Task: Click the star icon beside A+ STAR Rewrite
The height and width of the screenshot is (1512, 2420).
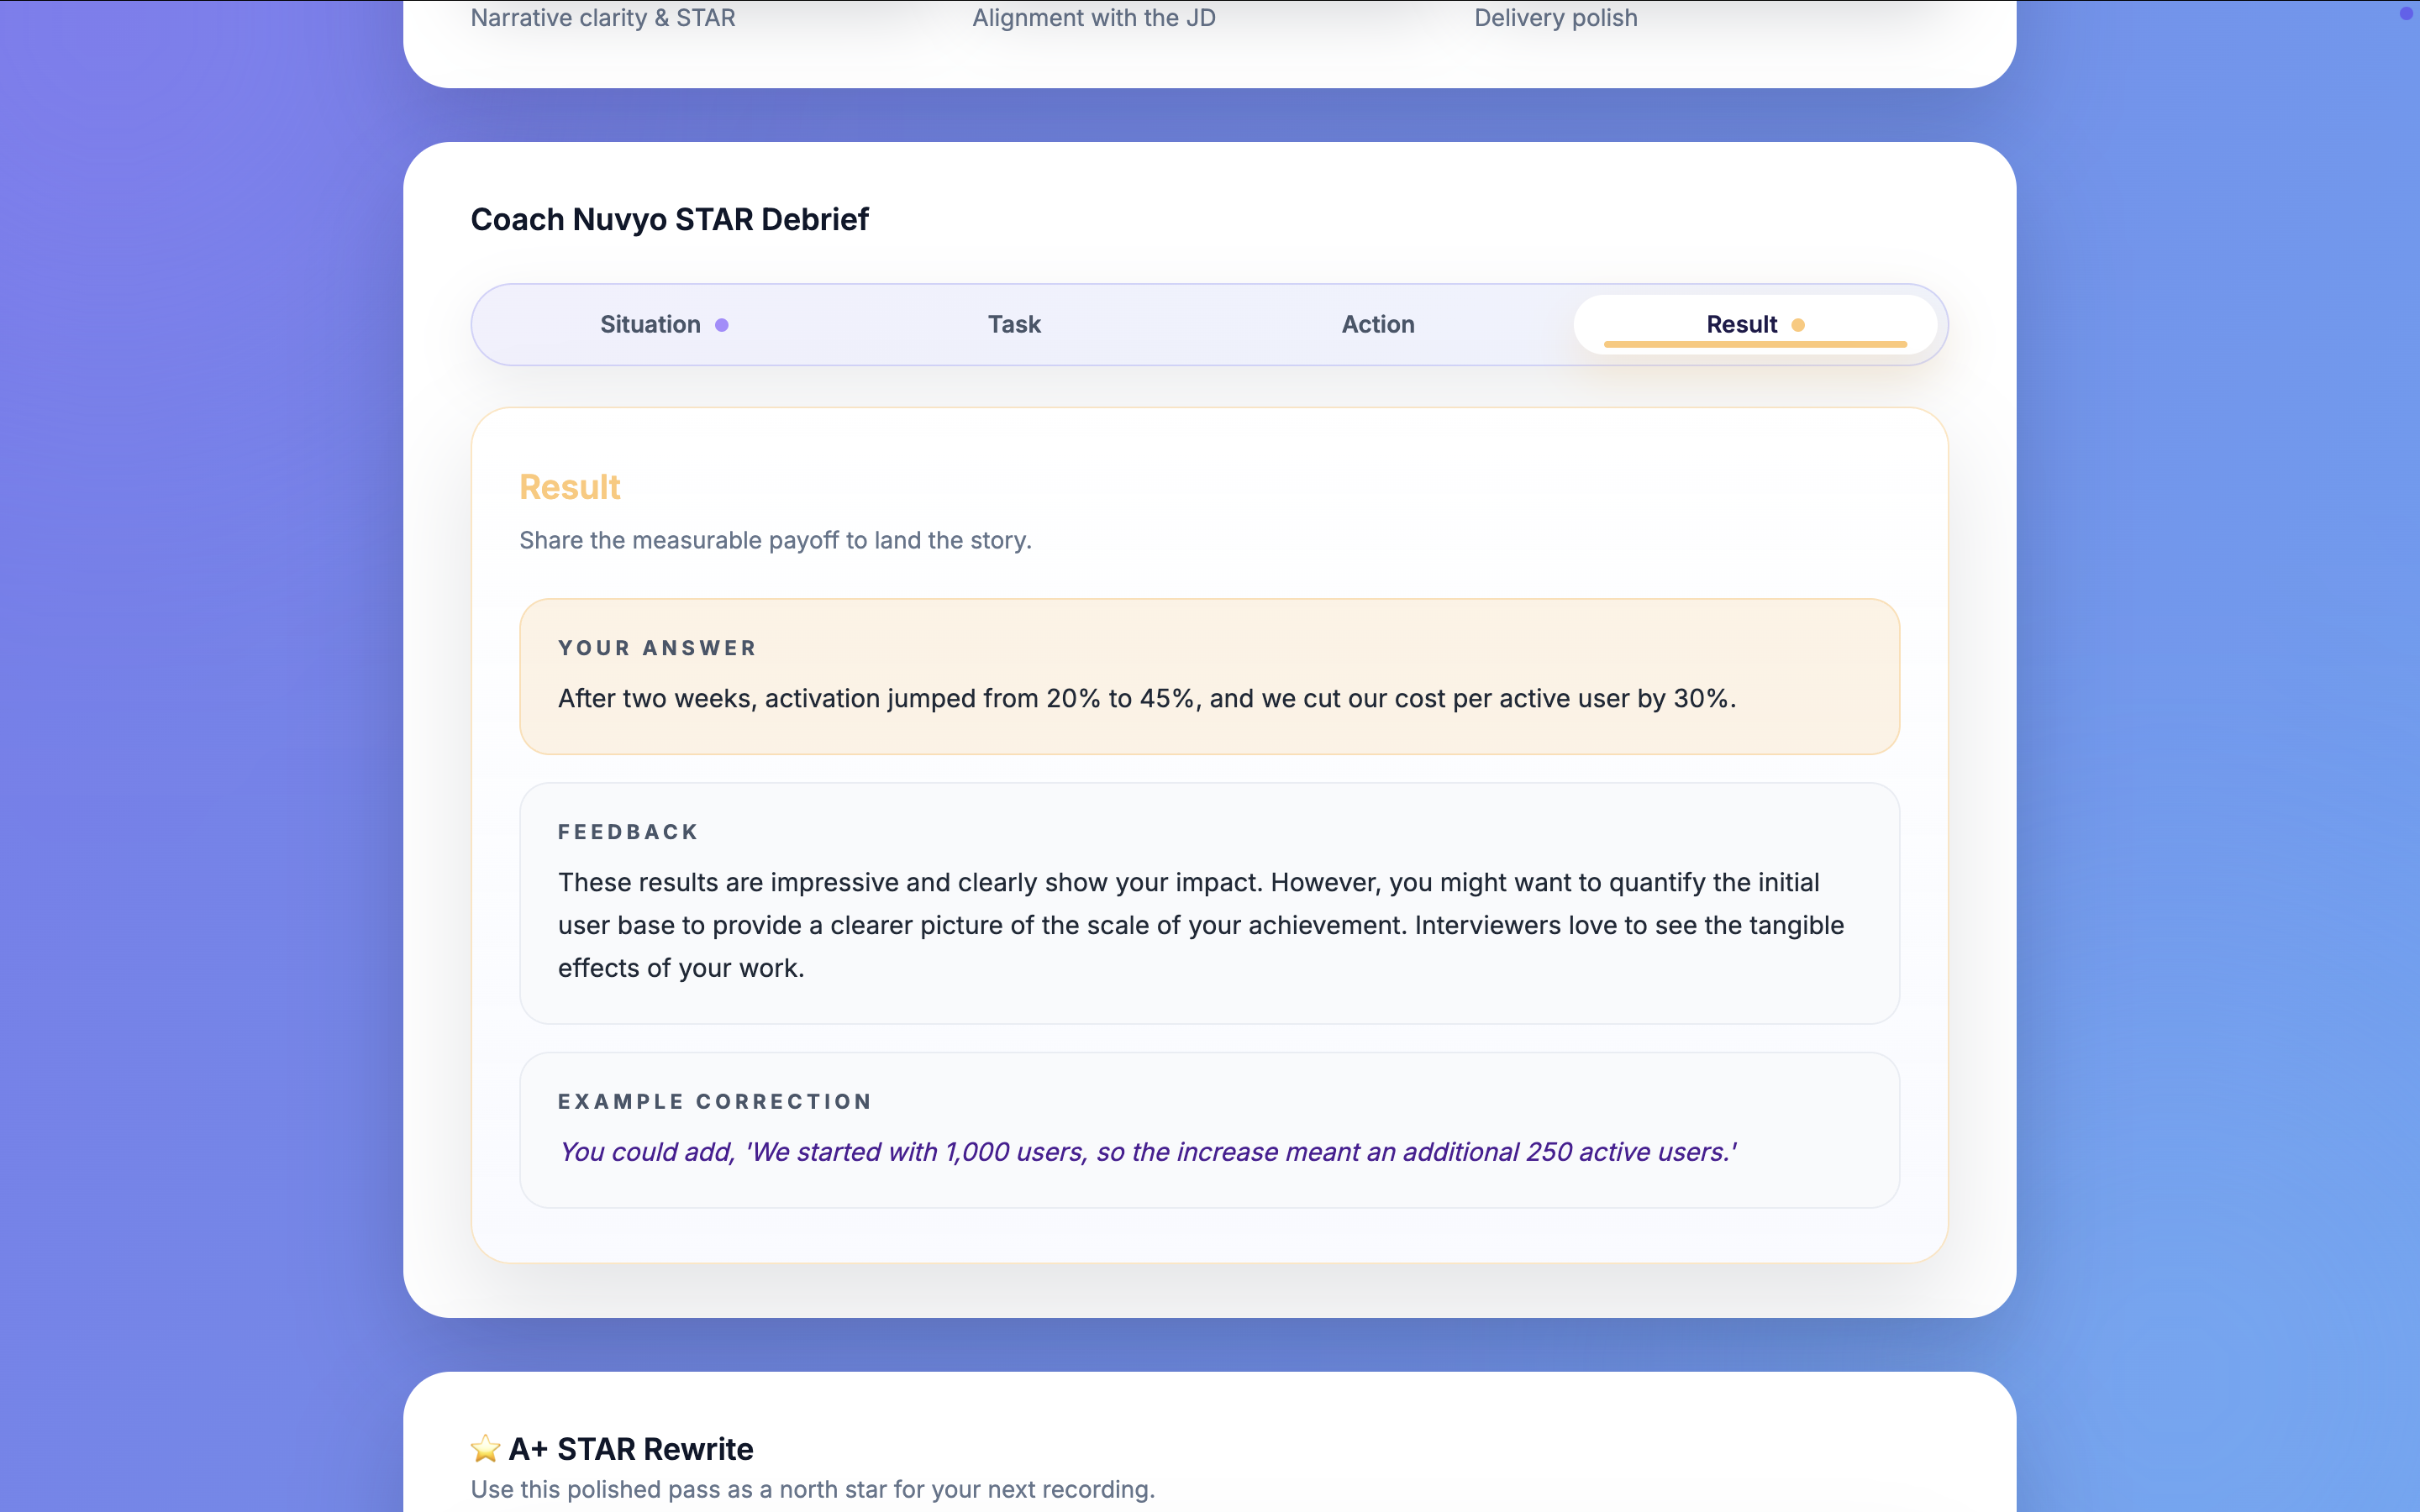Action: pos(486,1448)
